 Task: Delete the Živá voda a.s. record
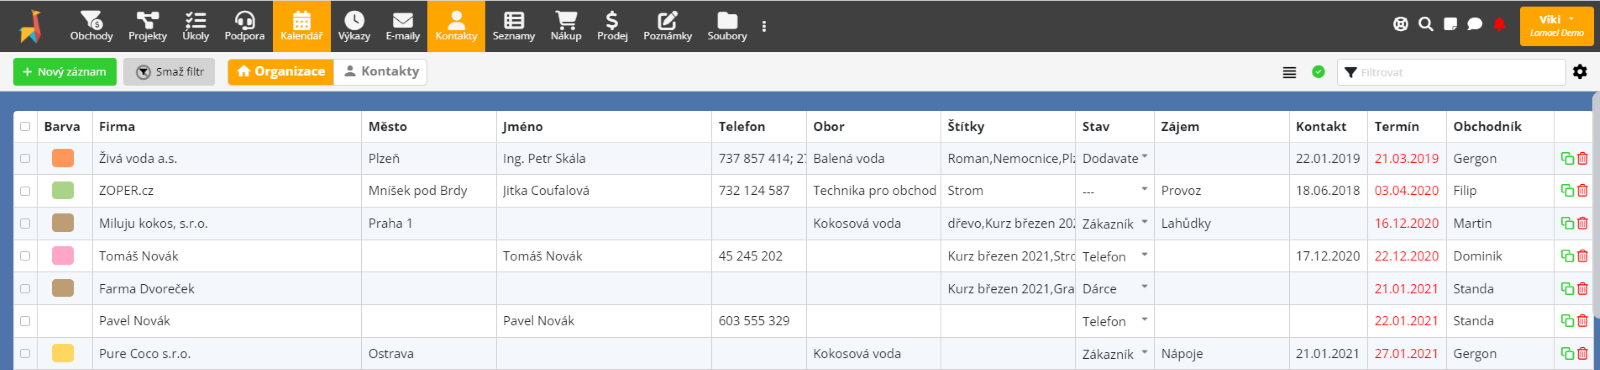pos(1582,159)
